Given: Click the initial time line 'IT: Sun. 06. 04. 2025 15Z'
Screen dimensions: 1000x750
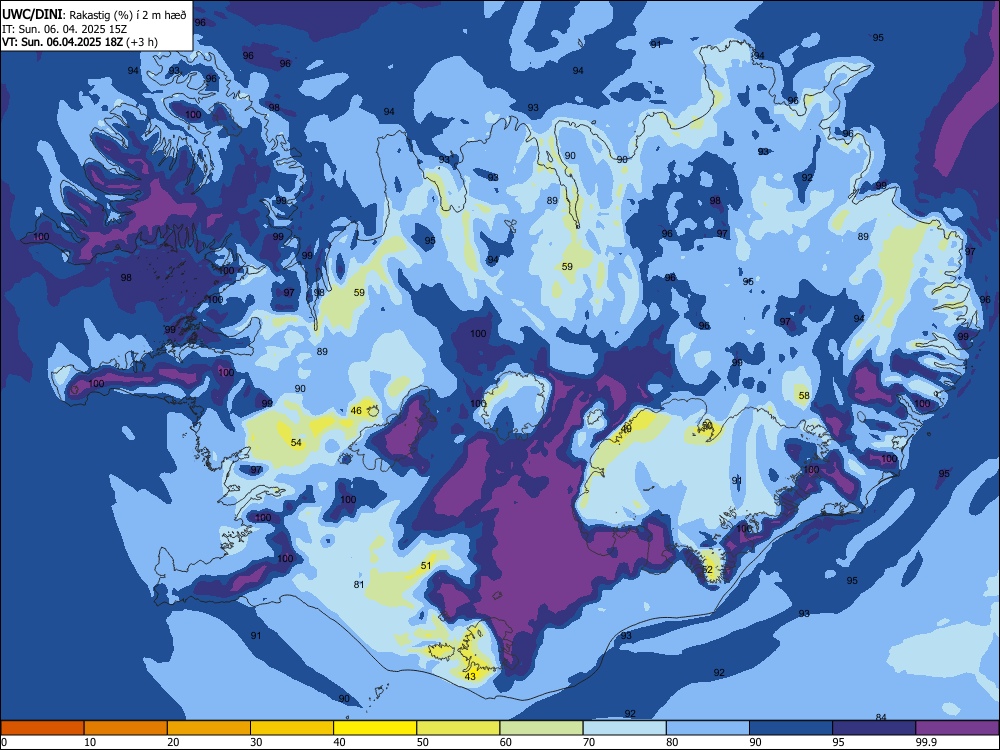Looking at the screenshot, I should coord(64,29).
